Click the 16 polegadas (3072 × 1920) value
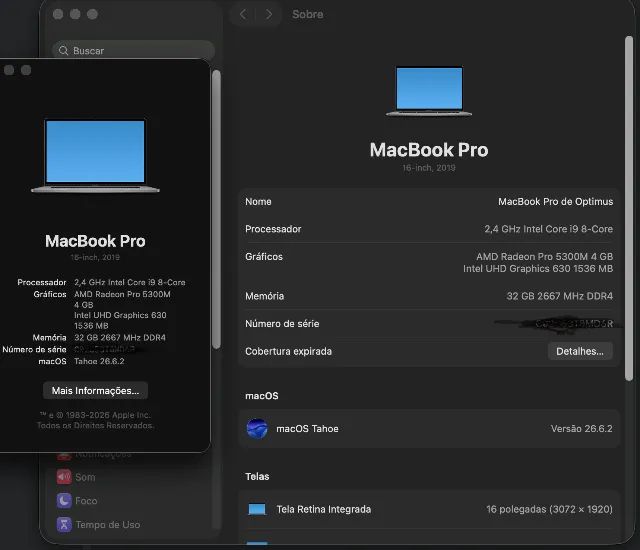 click(549, 509)
